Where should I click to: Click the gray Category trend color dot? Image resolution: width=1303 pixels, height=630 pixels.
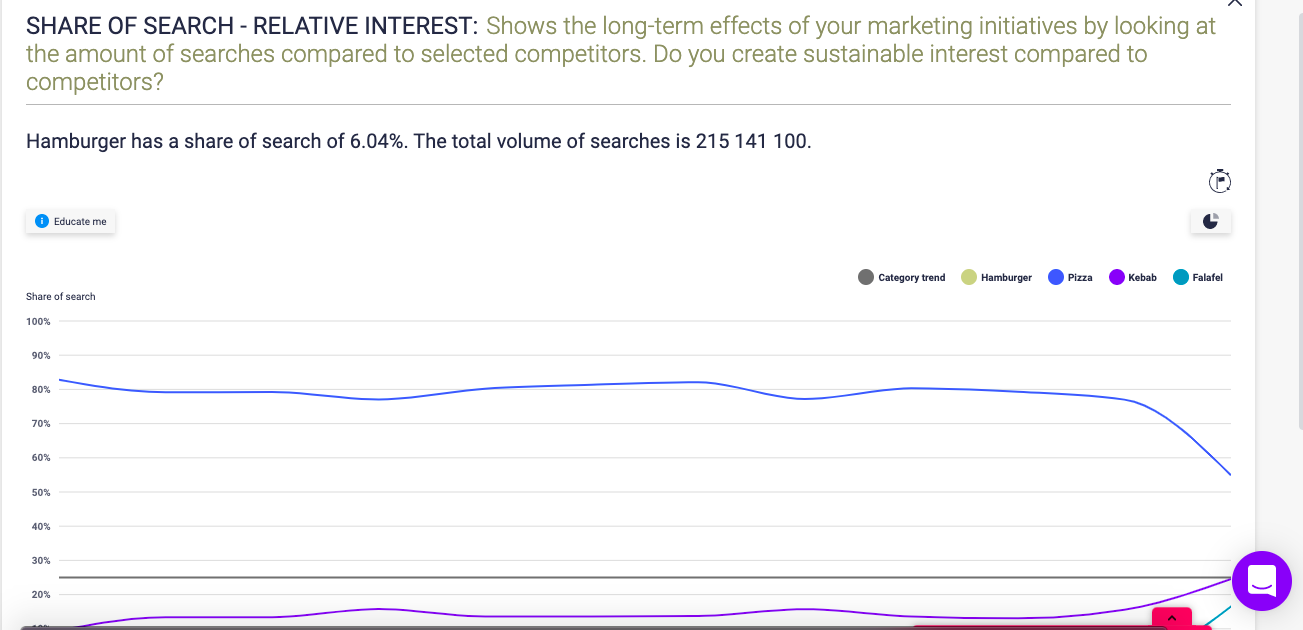pos(866,277)
